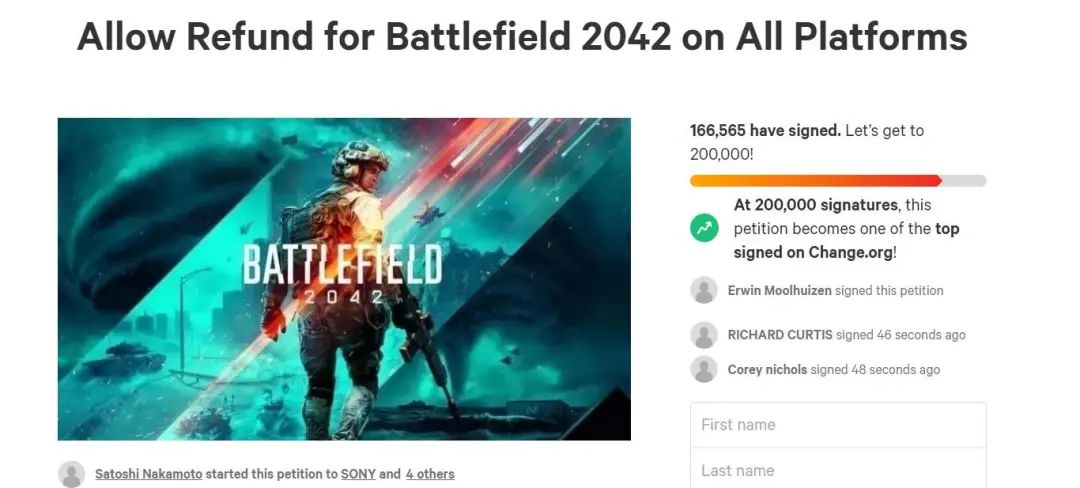The width and height of the screenshot is (1080, 488).
Task: Click Satoshi Nakamoto's profile avatar
Action: 71,474
